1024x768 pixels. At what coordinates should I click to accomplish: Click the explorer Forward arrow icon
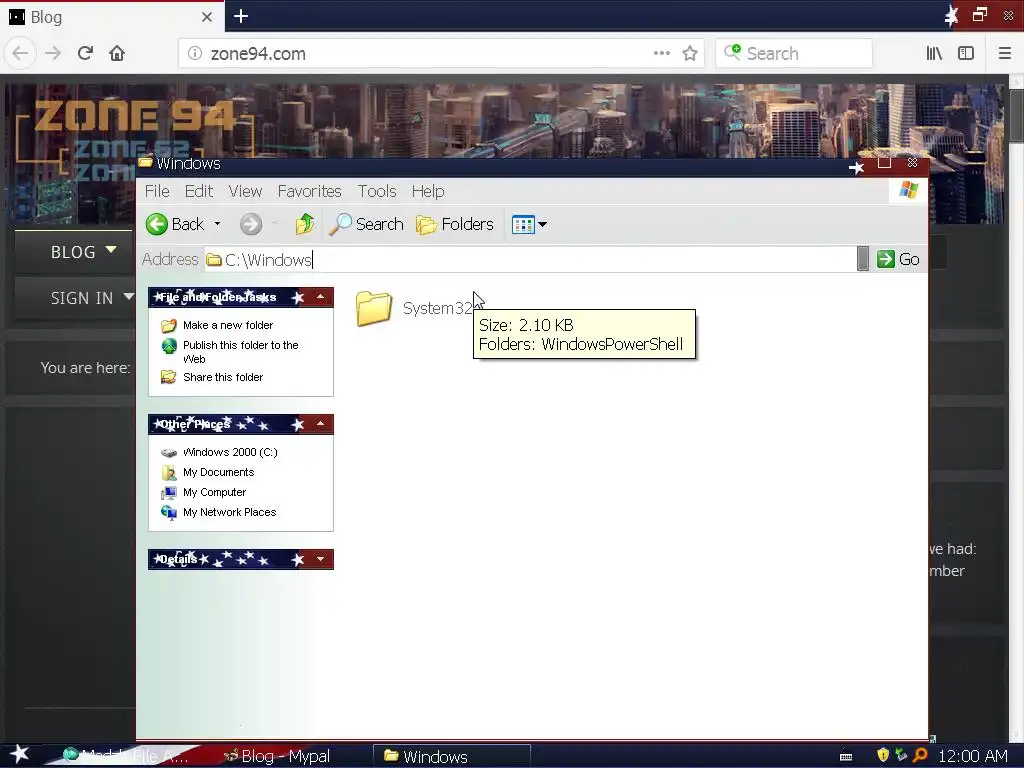(251, 224)
